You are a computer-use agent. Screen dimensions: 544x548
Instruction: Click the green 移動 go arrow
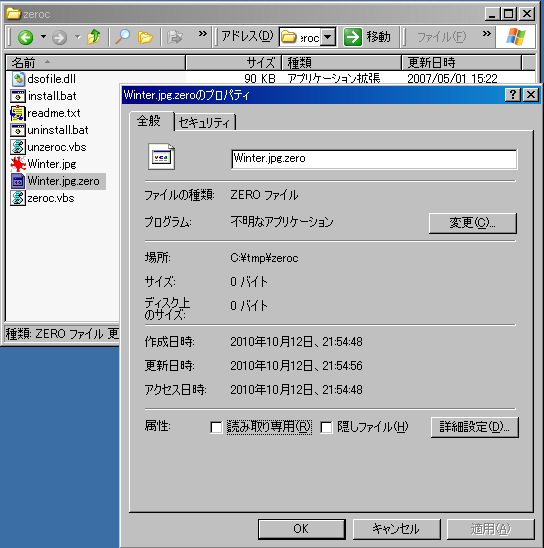point(352,37)
